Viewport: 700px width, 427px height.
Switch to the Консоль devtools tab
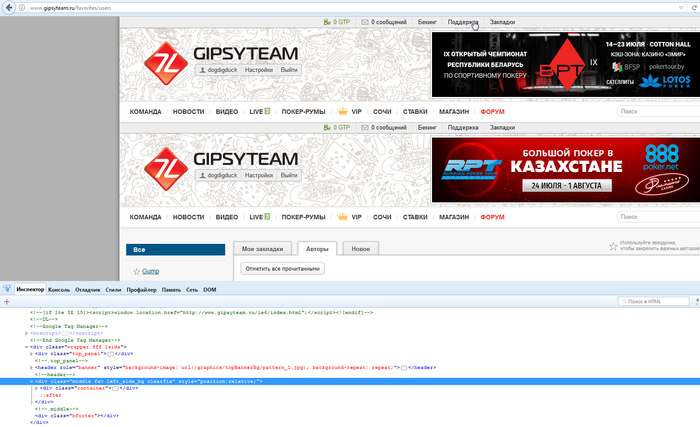(x=59, y=290)
